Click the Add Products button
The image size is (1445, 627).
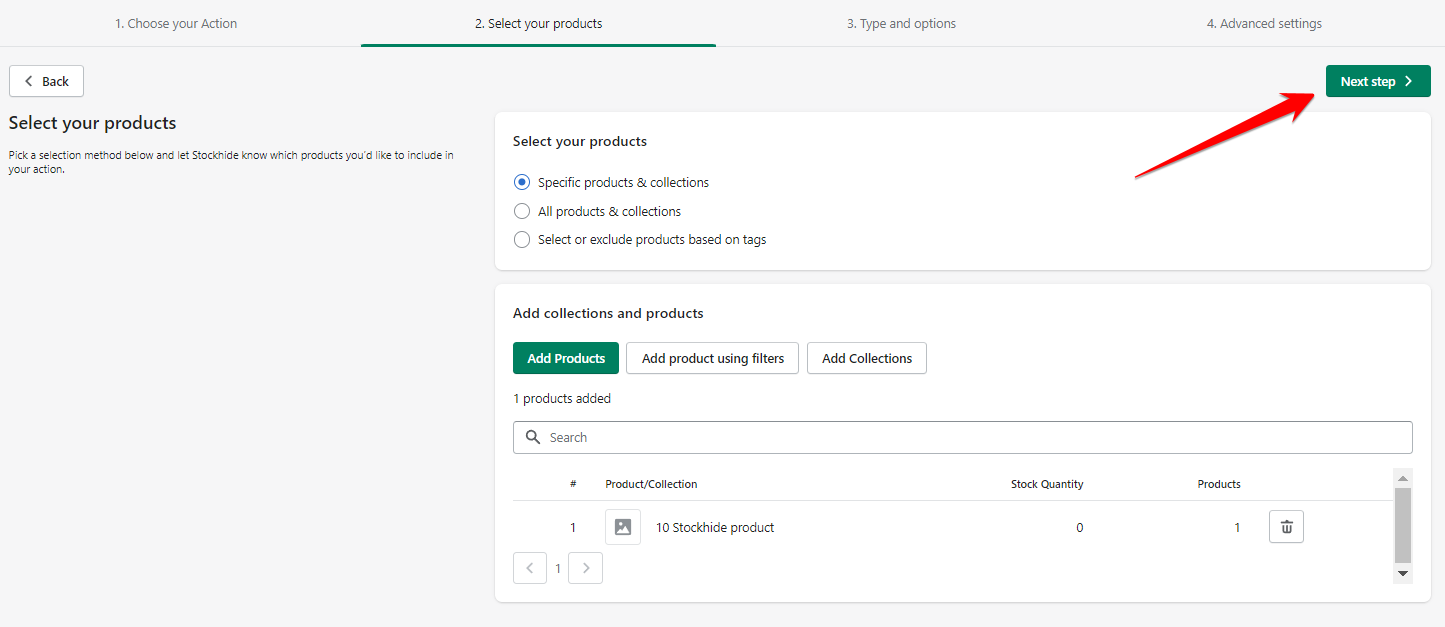pyautogui.click(x=566, y=358)
